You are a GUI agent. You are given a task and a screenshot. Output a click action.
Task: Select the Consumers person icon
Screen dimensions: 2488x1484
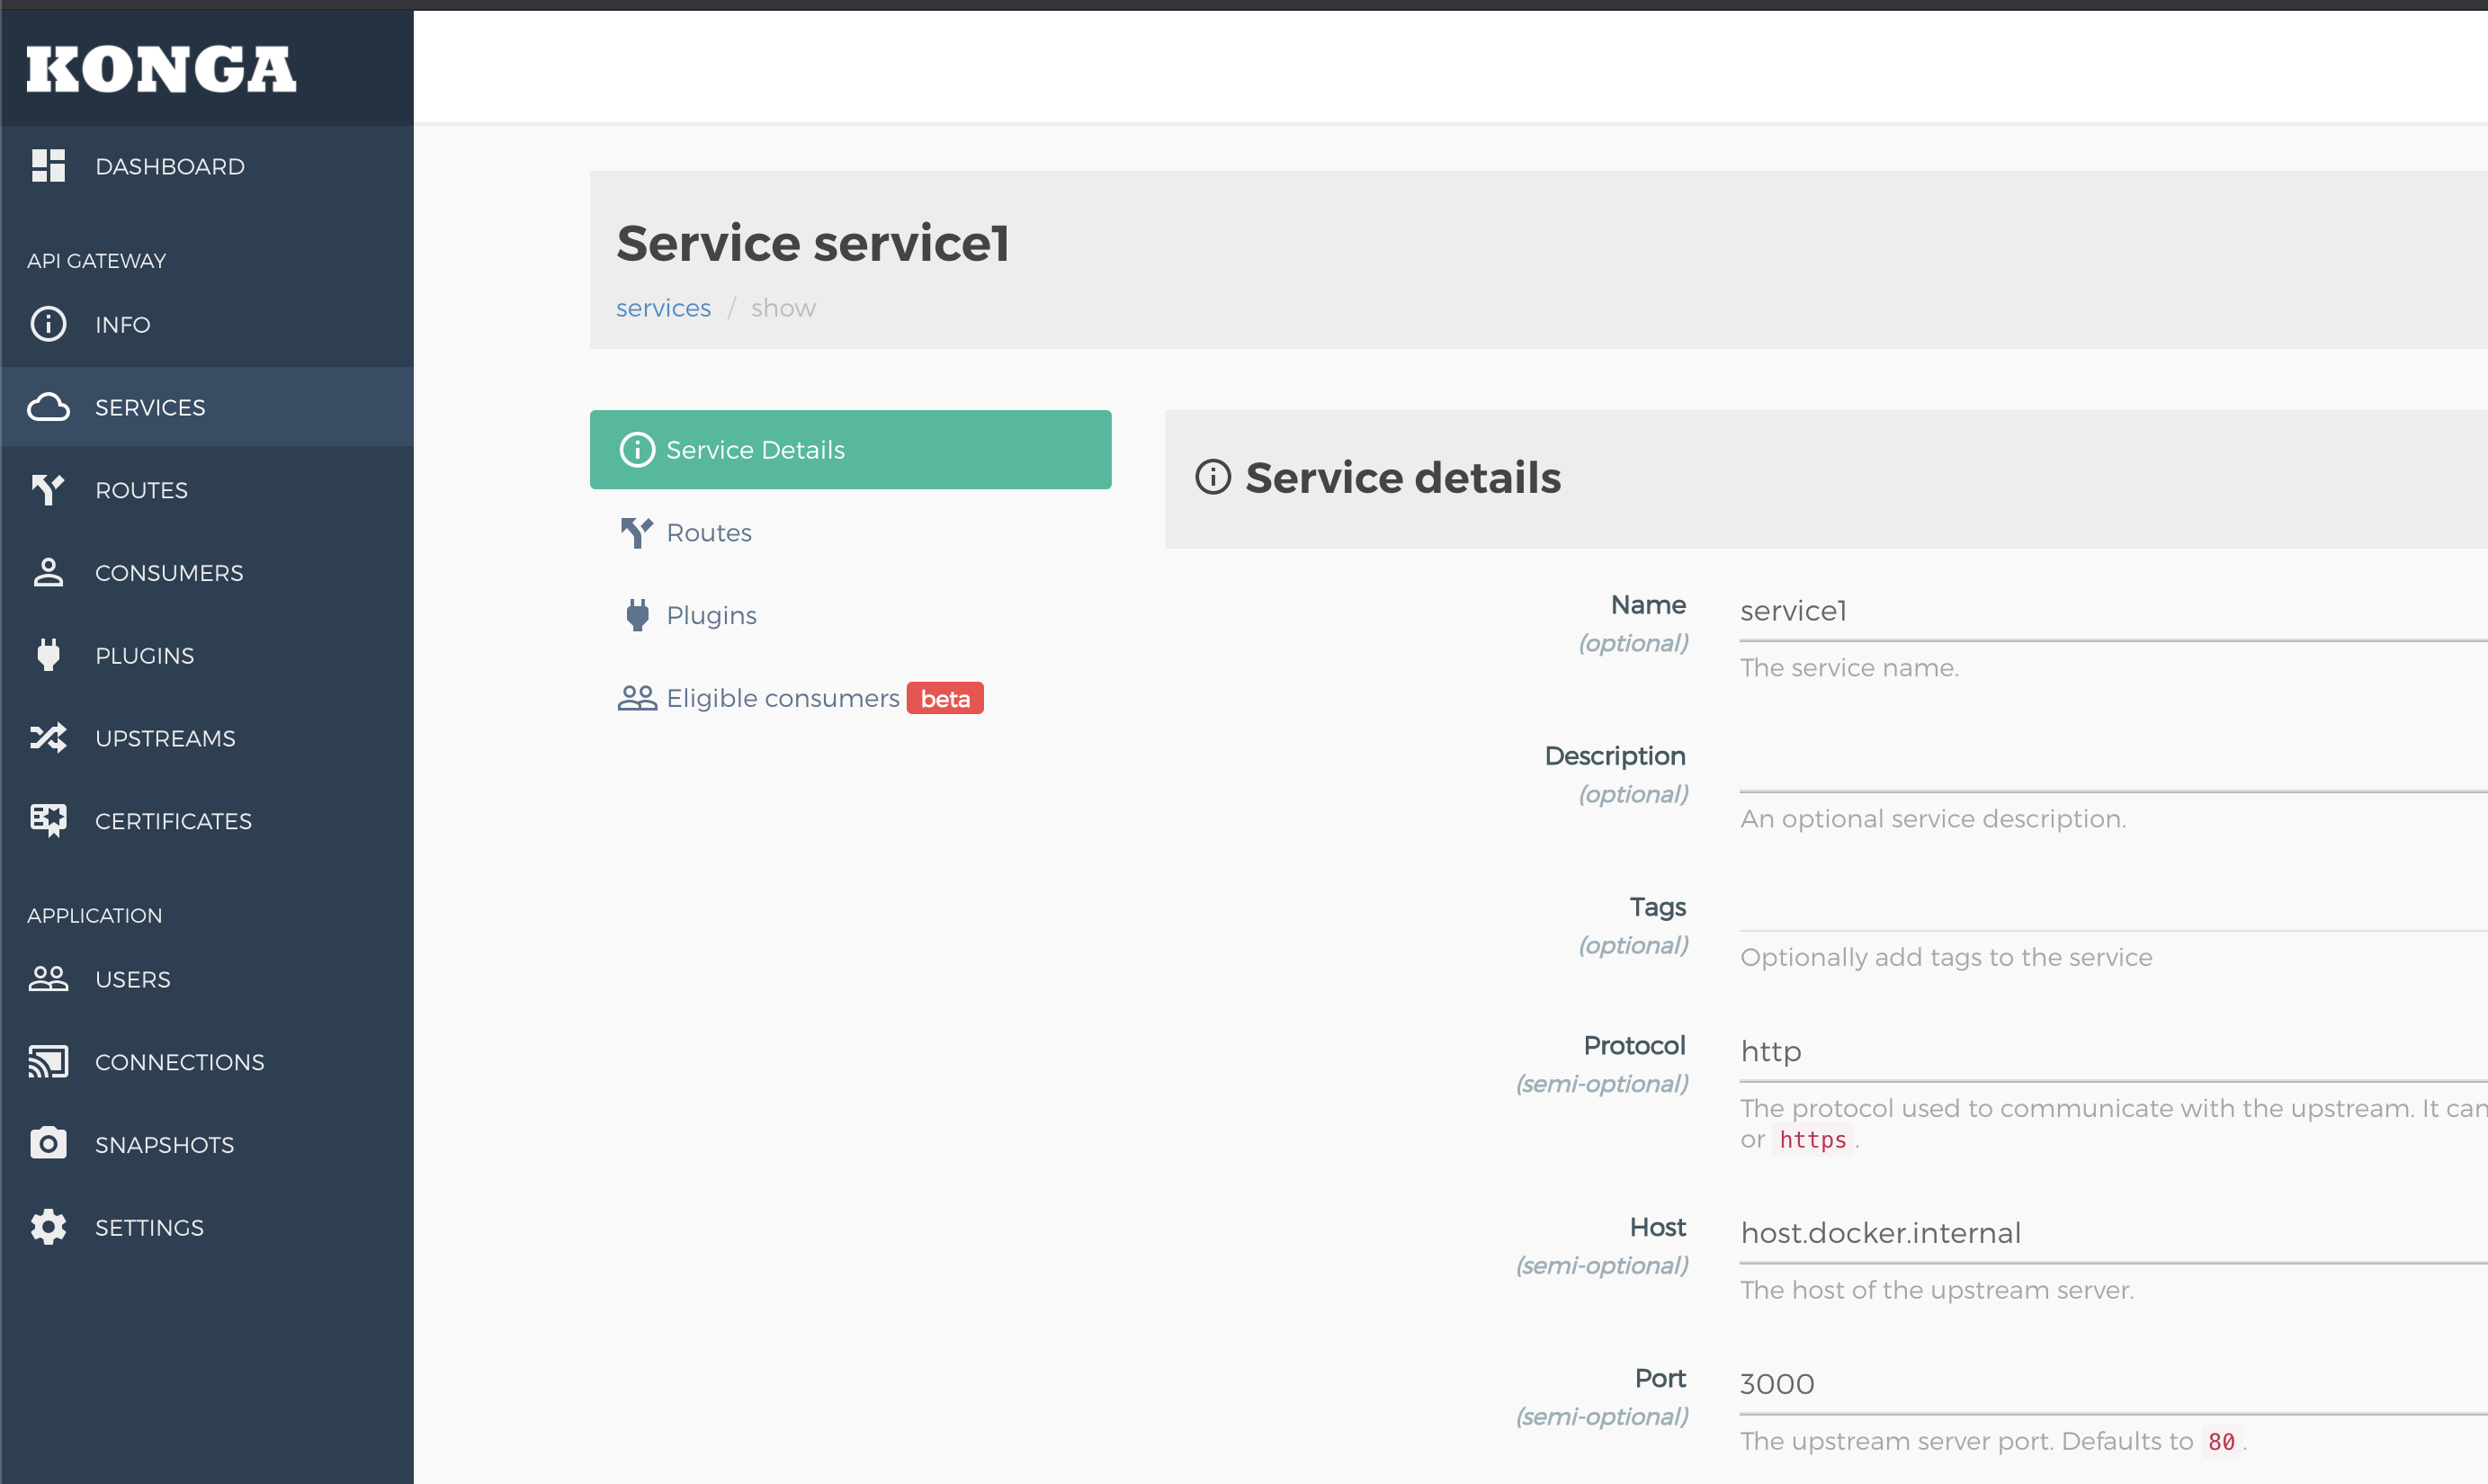[x=48, y=572]
